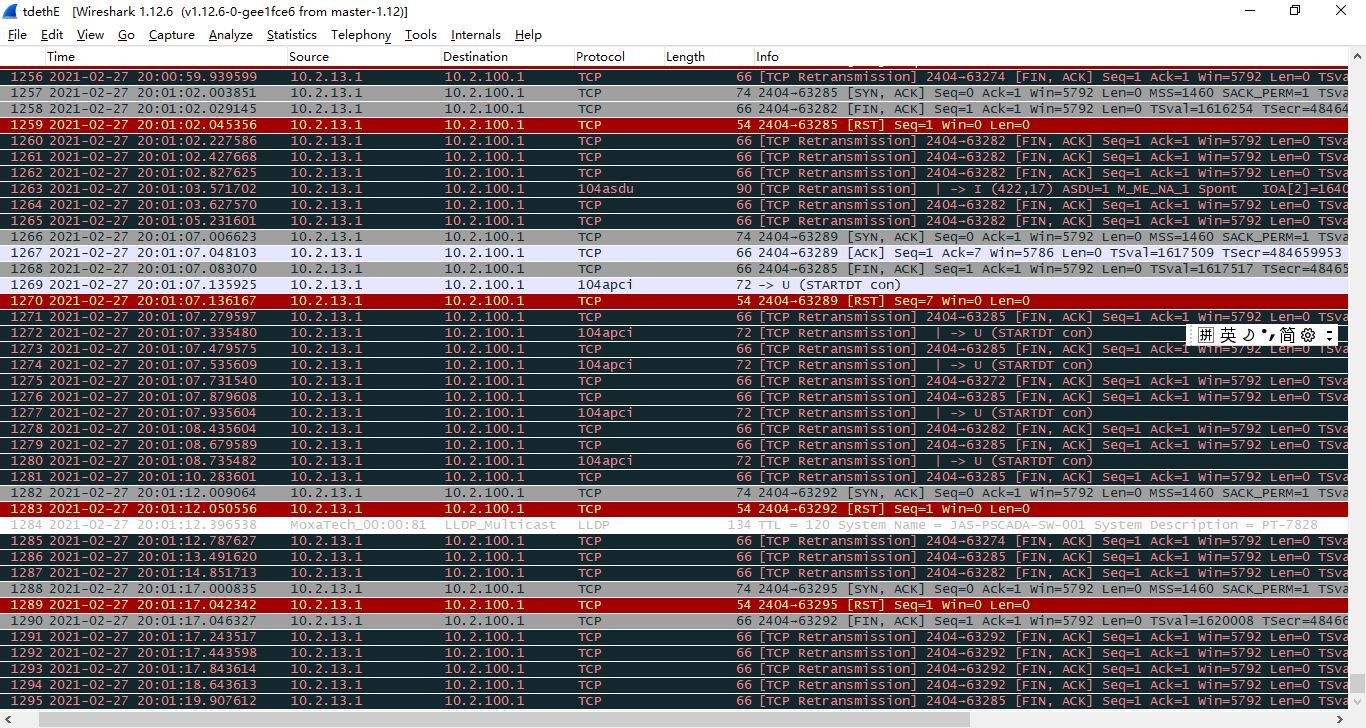Open the Statistics menu
This screenshot has height=728, width=1366.
291,34
